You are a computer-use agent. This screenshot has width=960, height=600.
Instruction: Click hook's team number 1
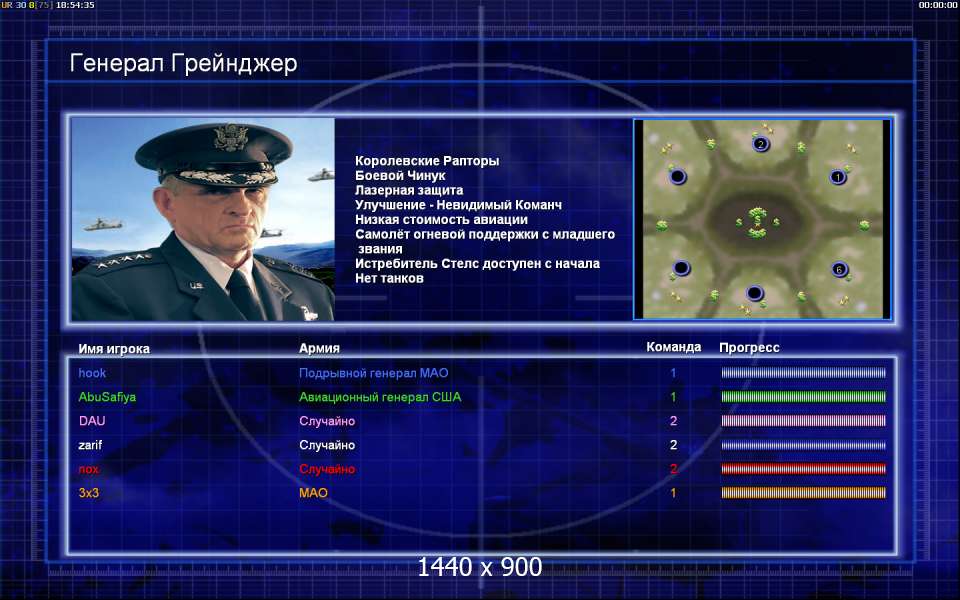click(x=673, y=373)
